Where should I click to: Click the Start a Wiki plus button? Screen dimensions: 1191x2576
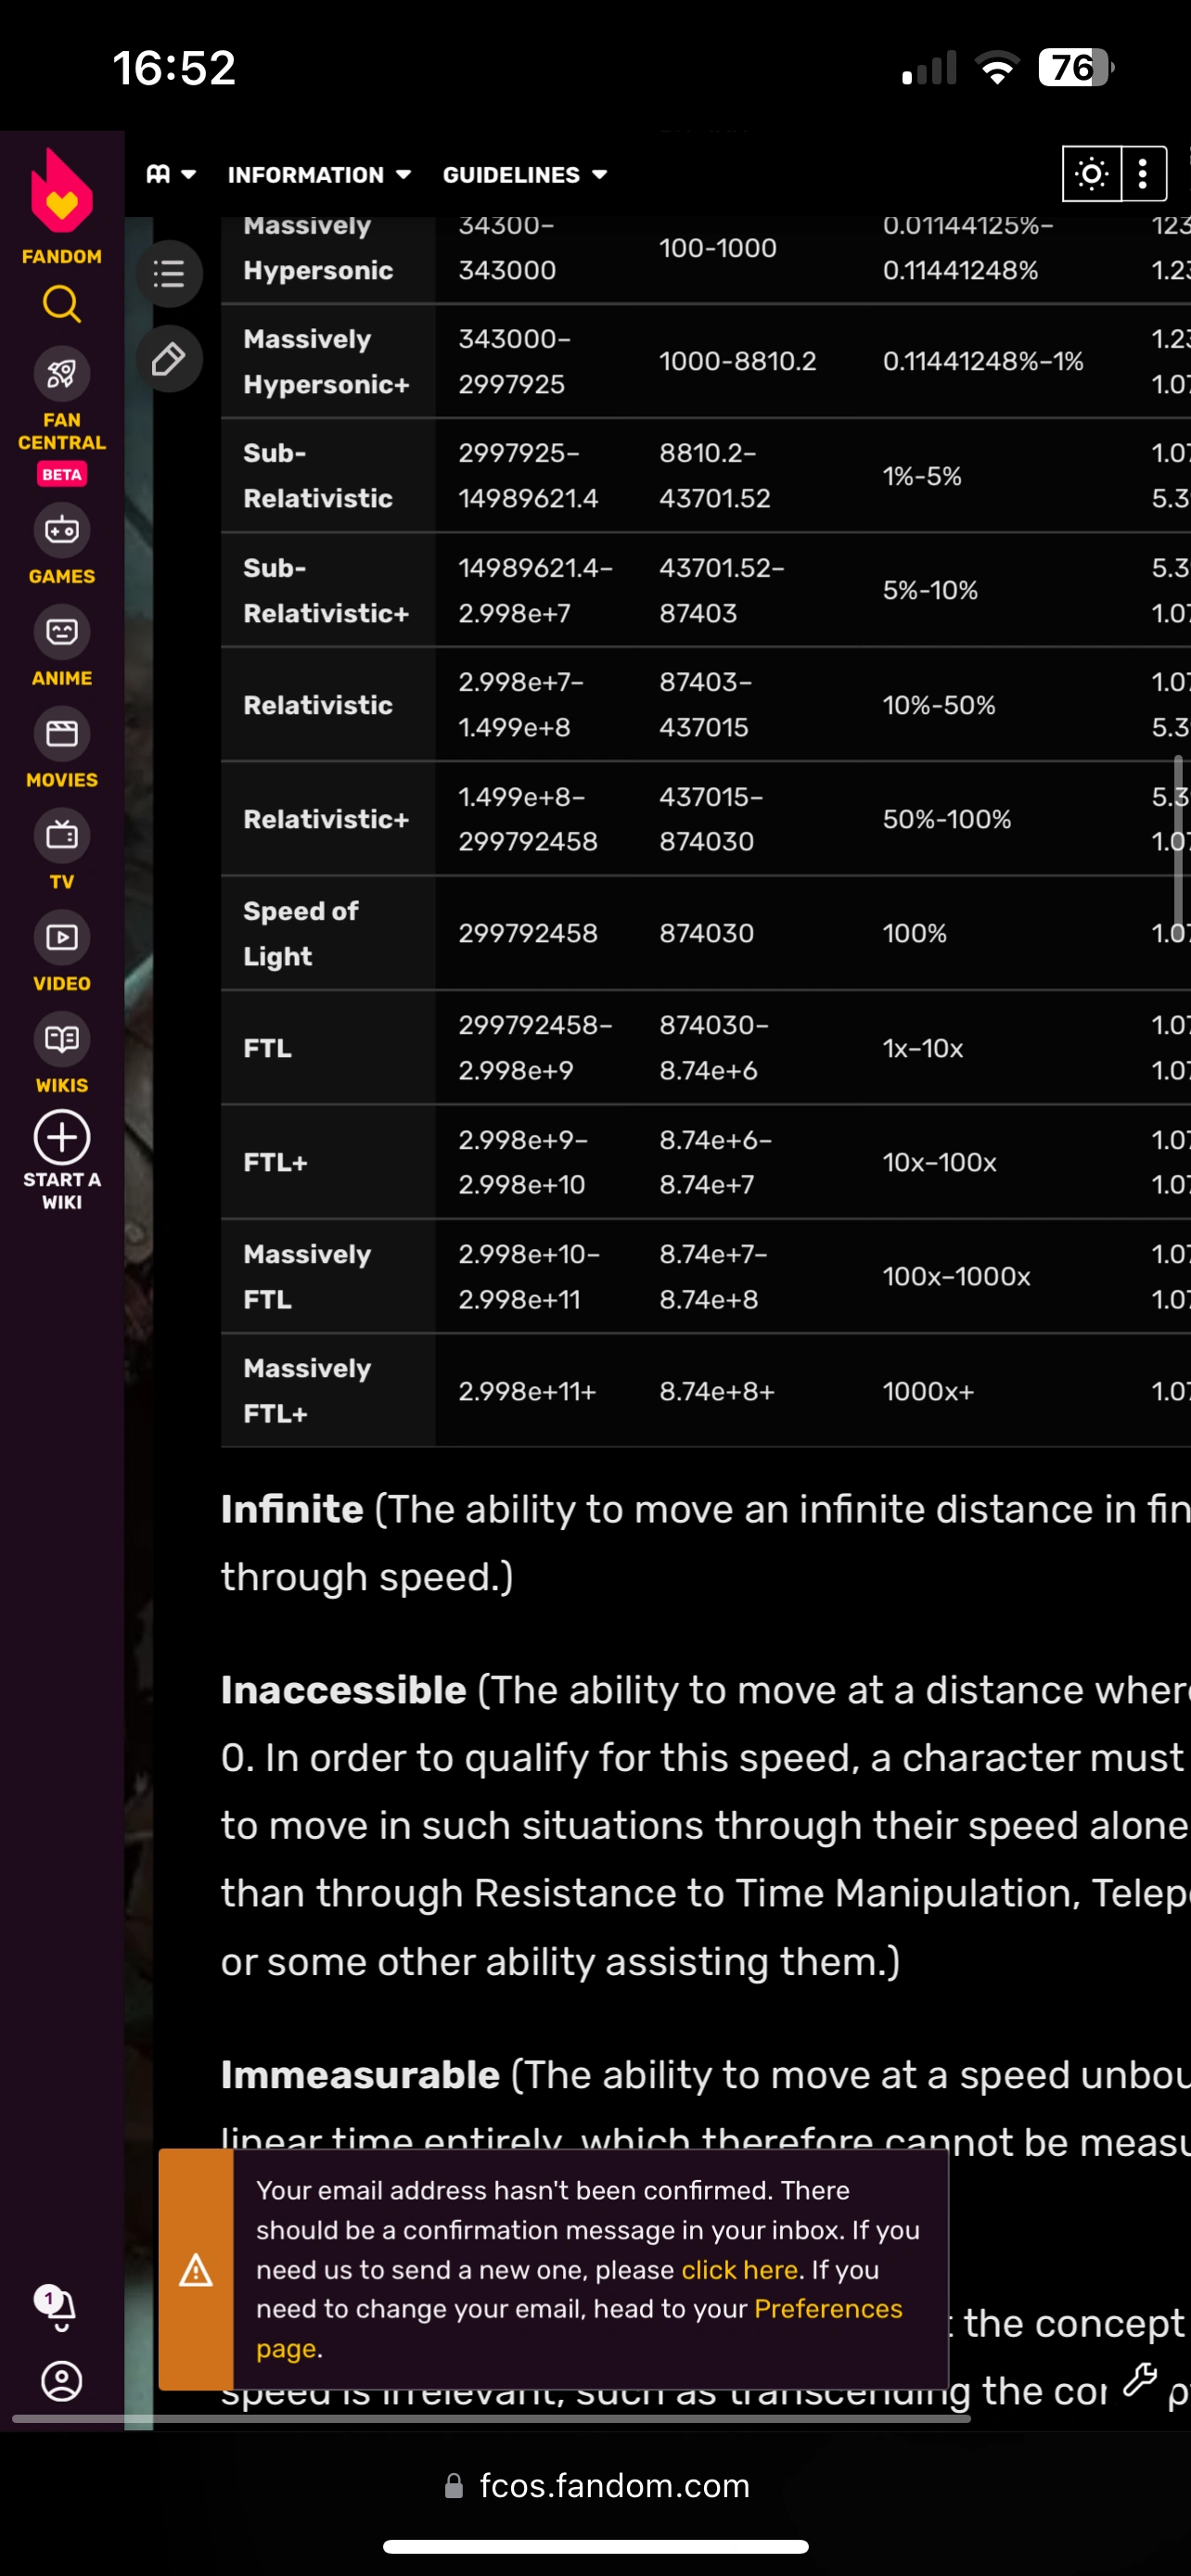point(62,1138)
